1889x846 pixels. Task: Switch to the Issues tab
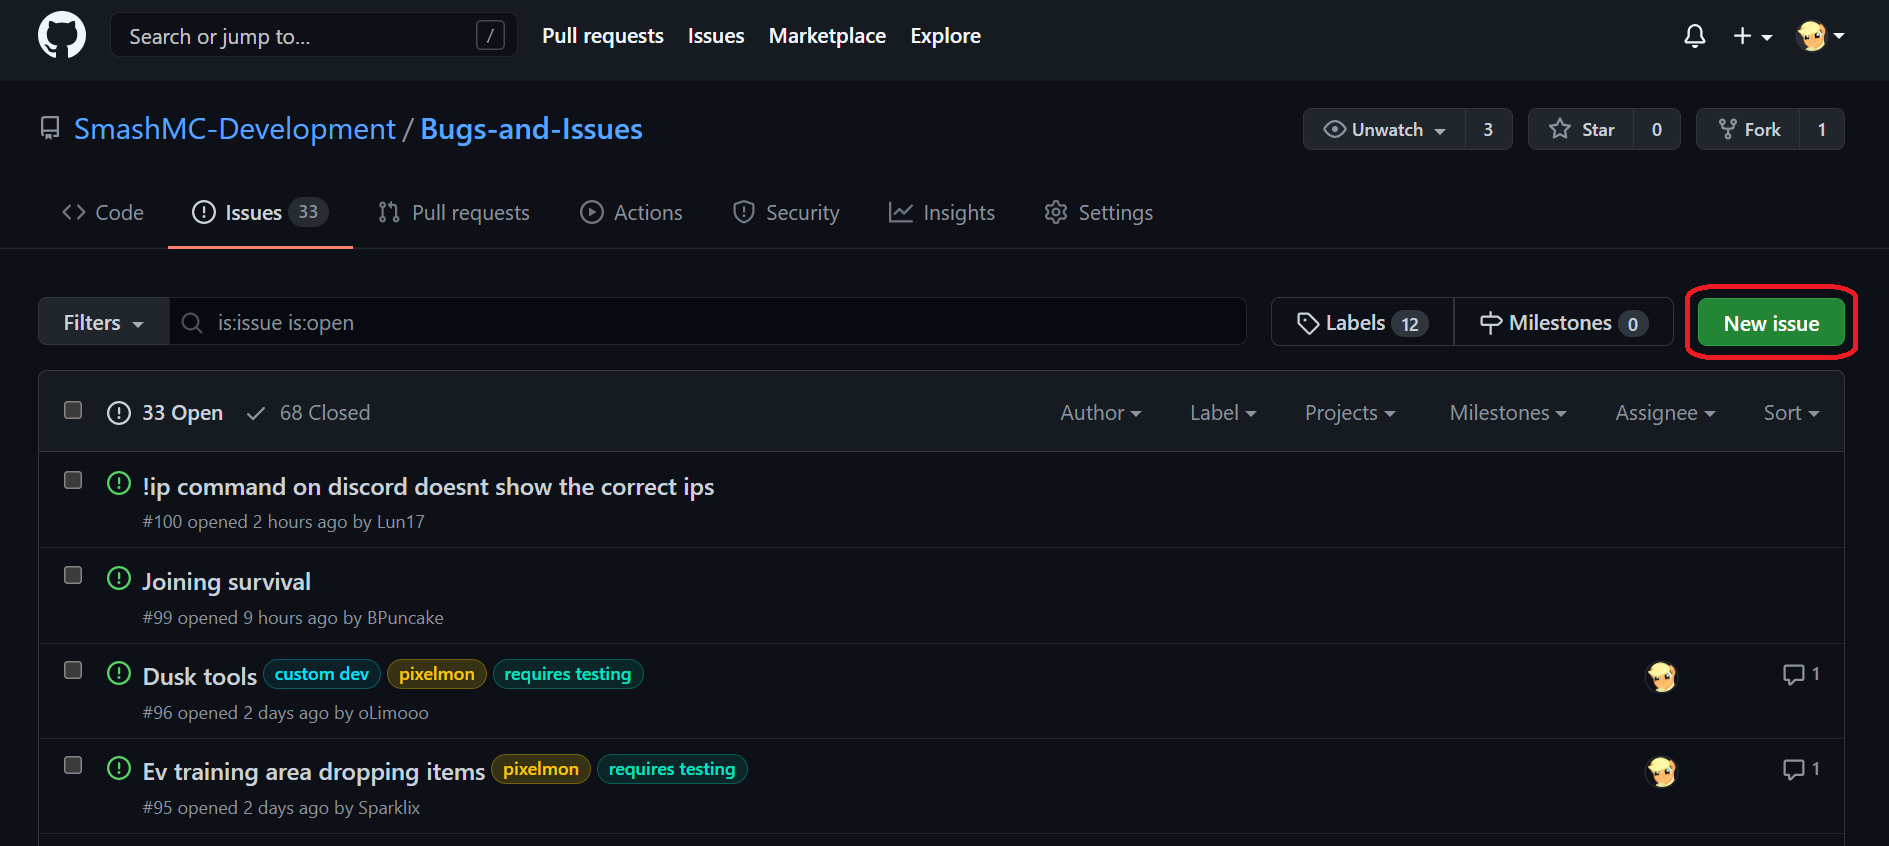[x=260, y=213]
